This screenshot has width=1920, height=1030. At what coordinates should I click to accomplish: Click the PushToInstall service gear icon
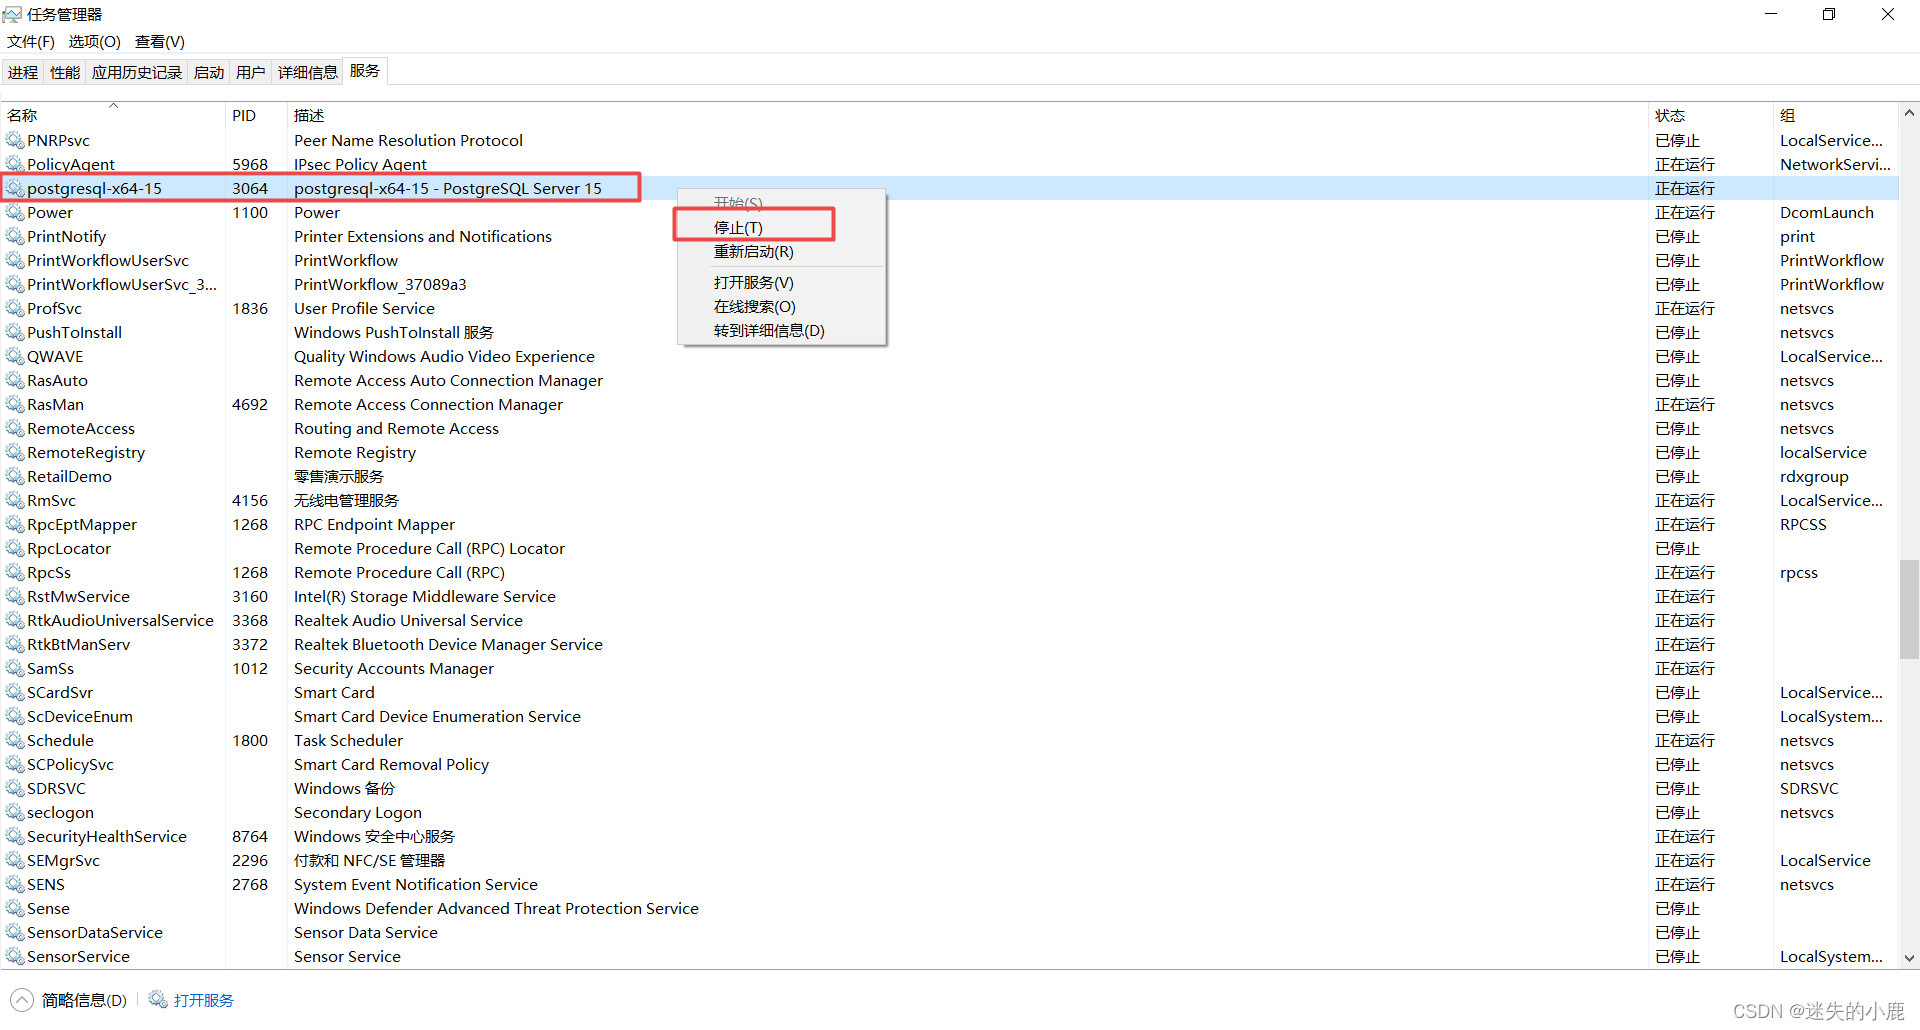(15, 332)
